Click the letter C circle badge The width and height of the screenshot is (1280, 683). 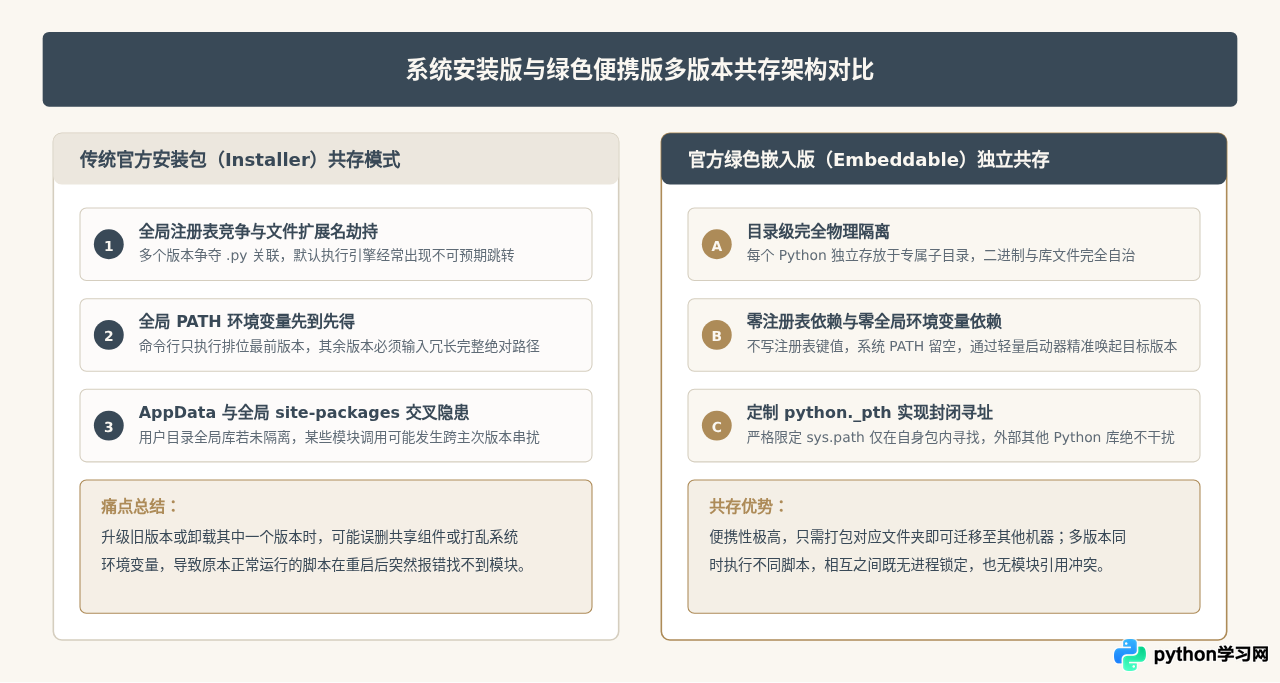tap(717, 426)
